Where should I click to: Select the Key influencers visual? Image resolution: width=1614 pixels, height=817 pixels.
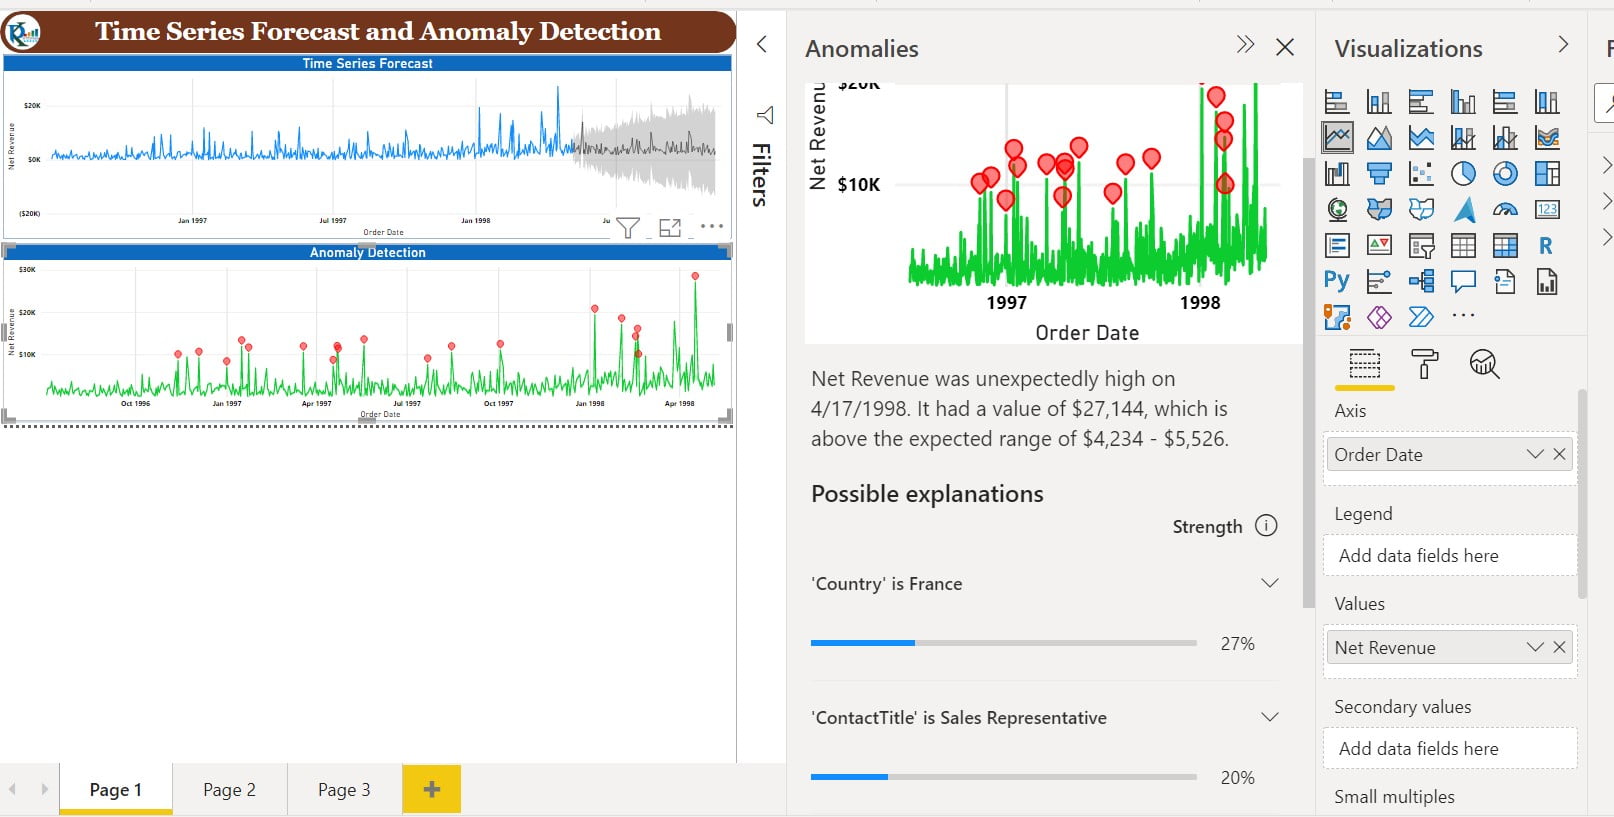[x=1379, y=282]
